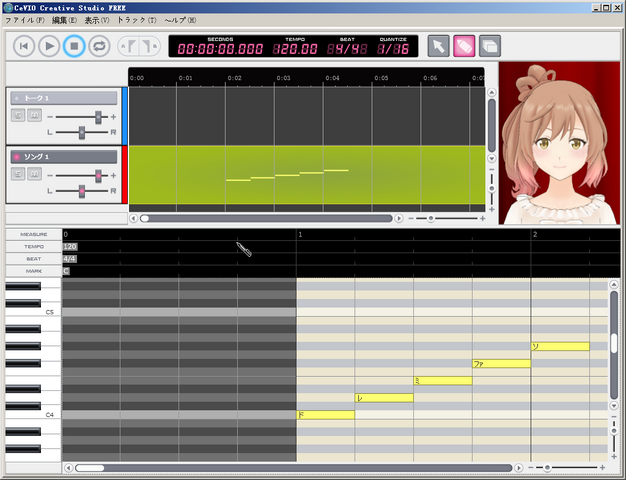The height and width of the screenshot is (480, 626).
Task: Click the ソング 1 volume minus icon
Action: [50, 176]
